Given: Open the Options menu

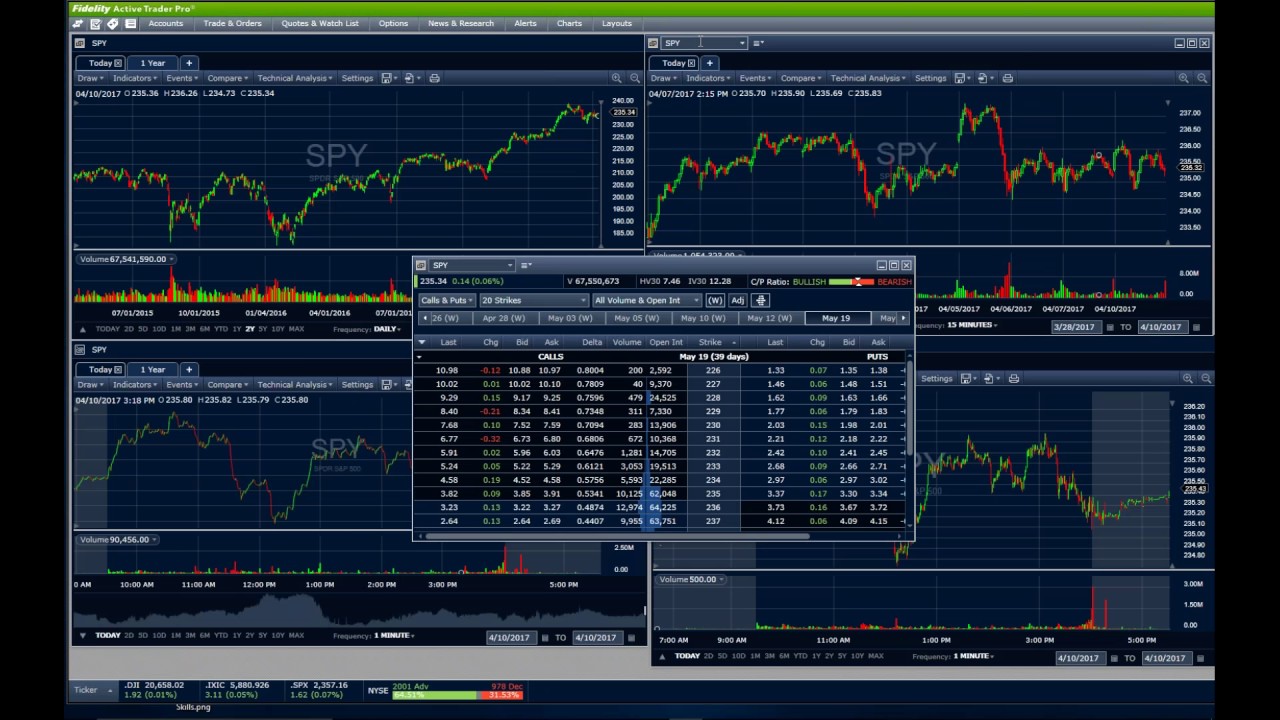Looking at the screenshot, I should (393, 23).
